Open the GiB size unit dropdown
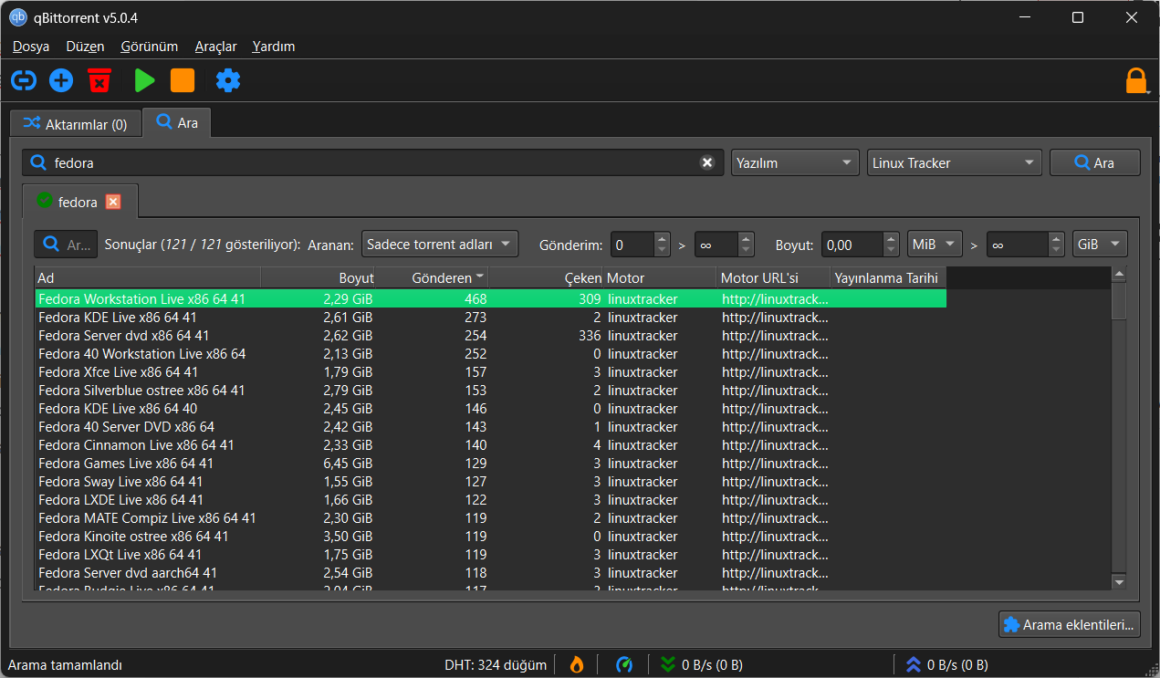The height and width of the screenshot is (678, 1160). click(1099, 244)
